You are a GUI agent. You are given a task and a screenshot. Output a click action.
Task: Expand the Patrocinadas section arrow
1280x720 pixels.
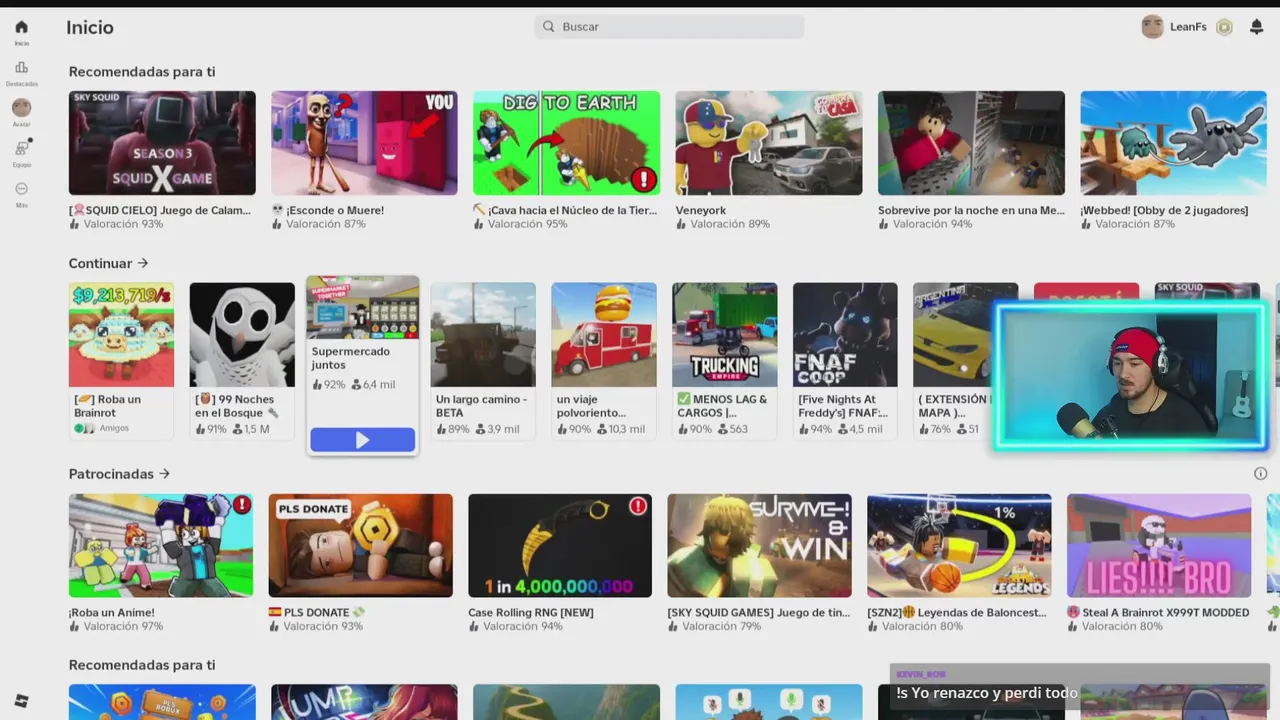(164, 474)
